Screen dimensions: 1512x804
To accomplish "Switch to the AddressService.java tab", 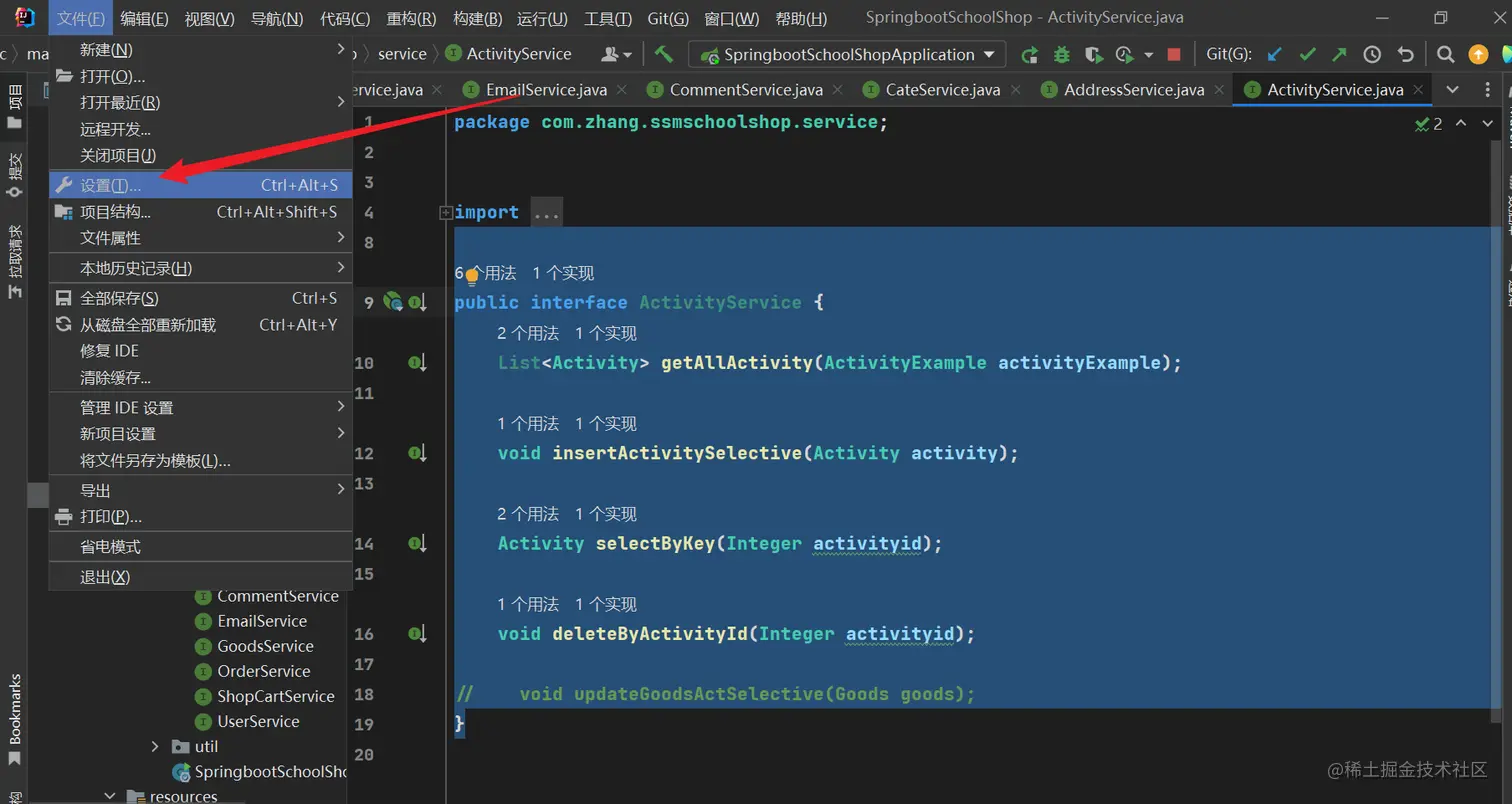I will click(1134, 90).
